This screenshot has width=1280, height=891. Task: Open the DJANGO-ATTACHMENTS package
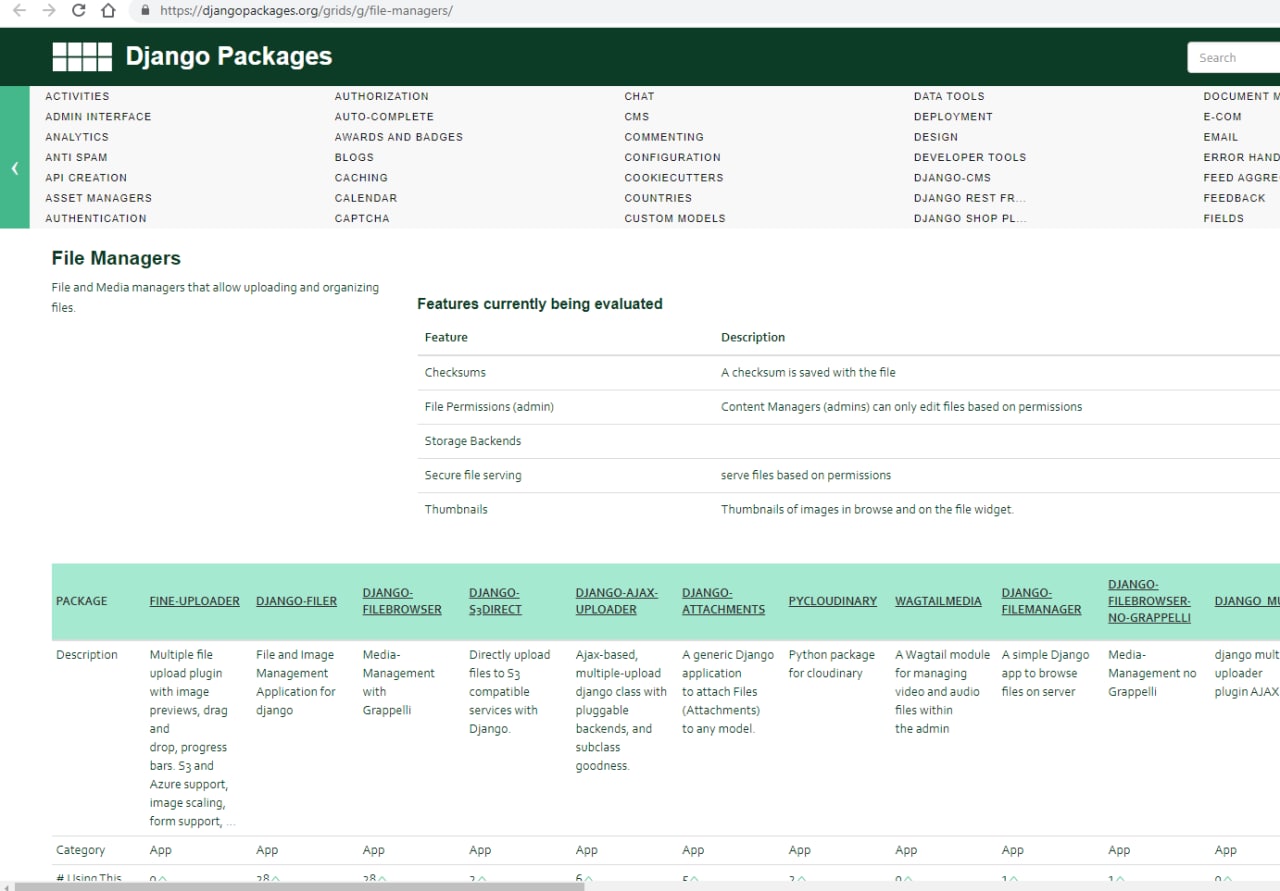pos(723,601)
